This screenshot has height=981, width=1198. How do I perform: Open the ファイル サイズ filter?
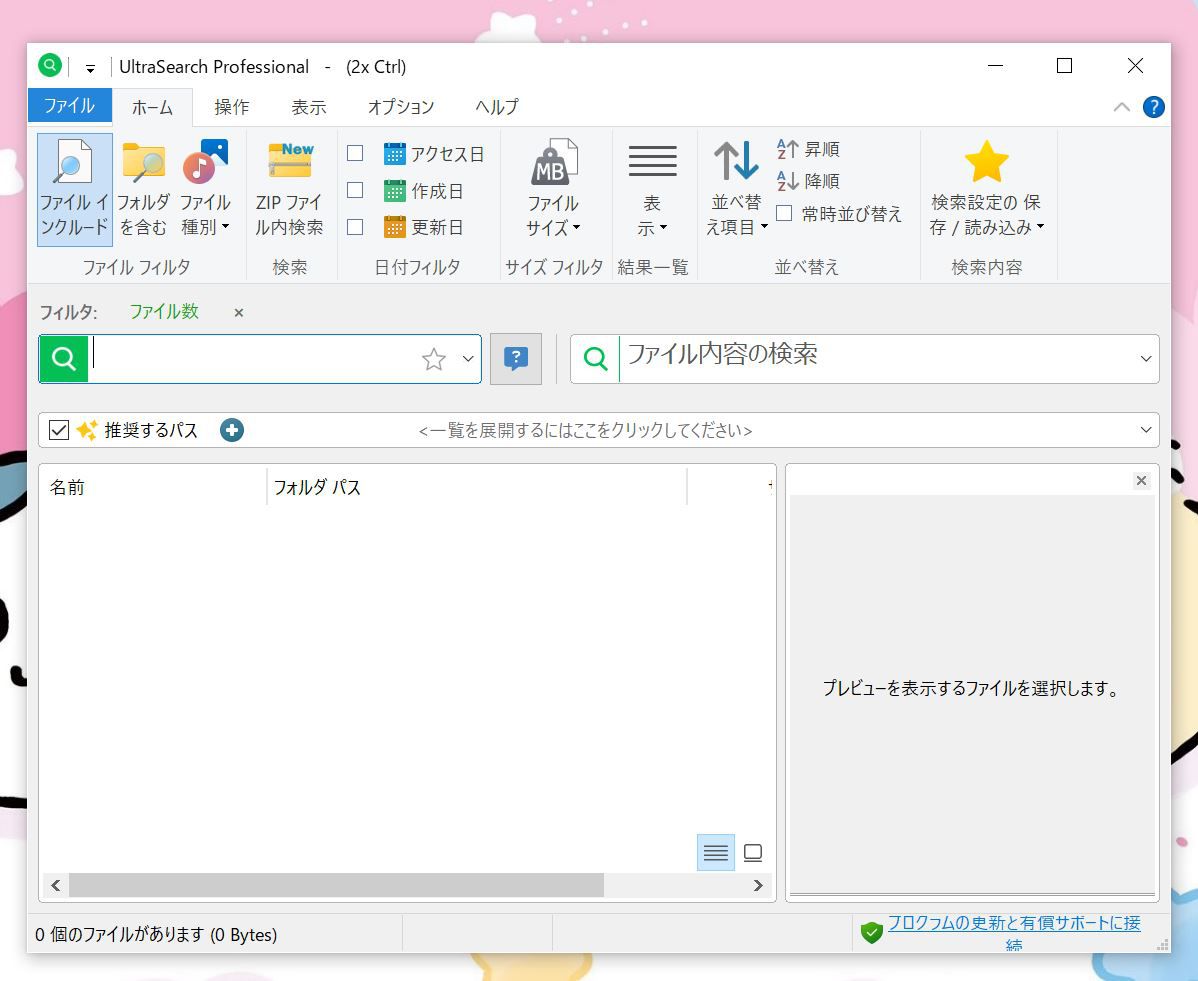point(553,190)
